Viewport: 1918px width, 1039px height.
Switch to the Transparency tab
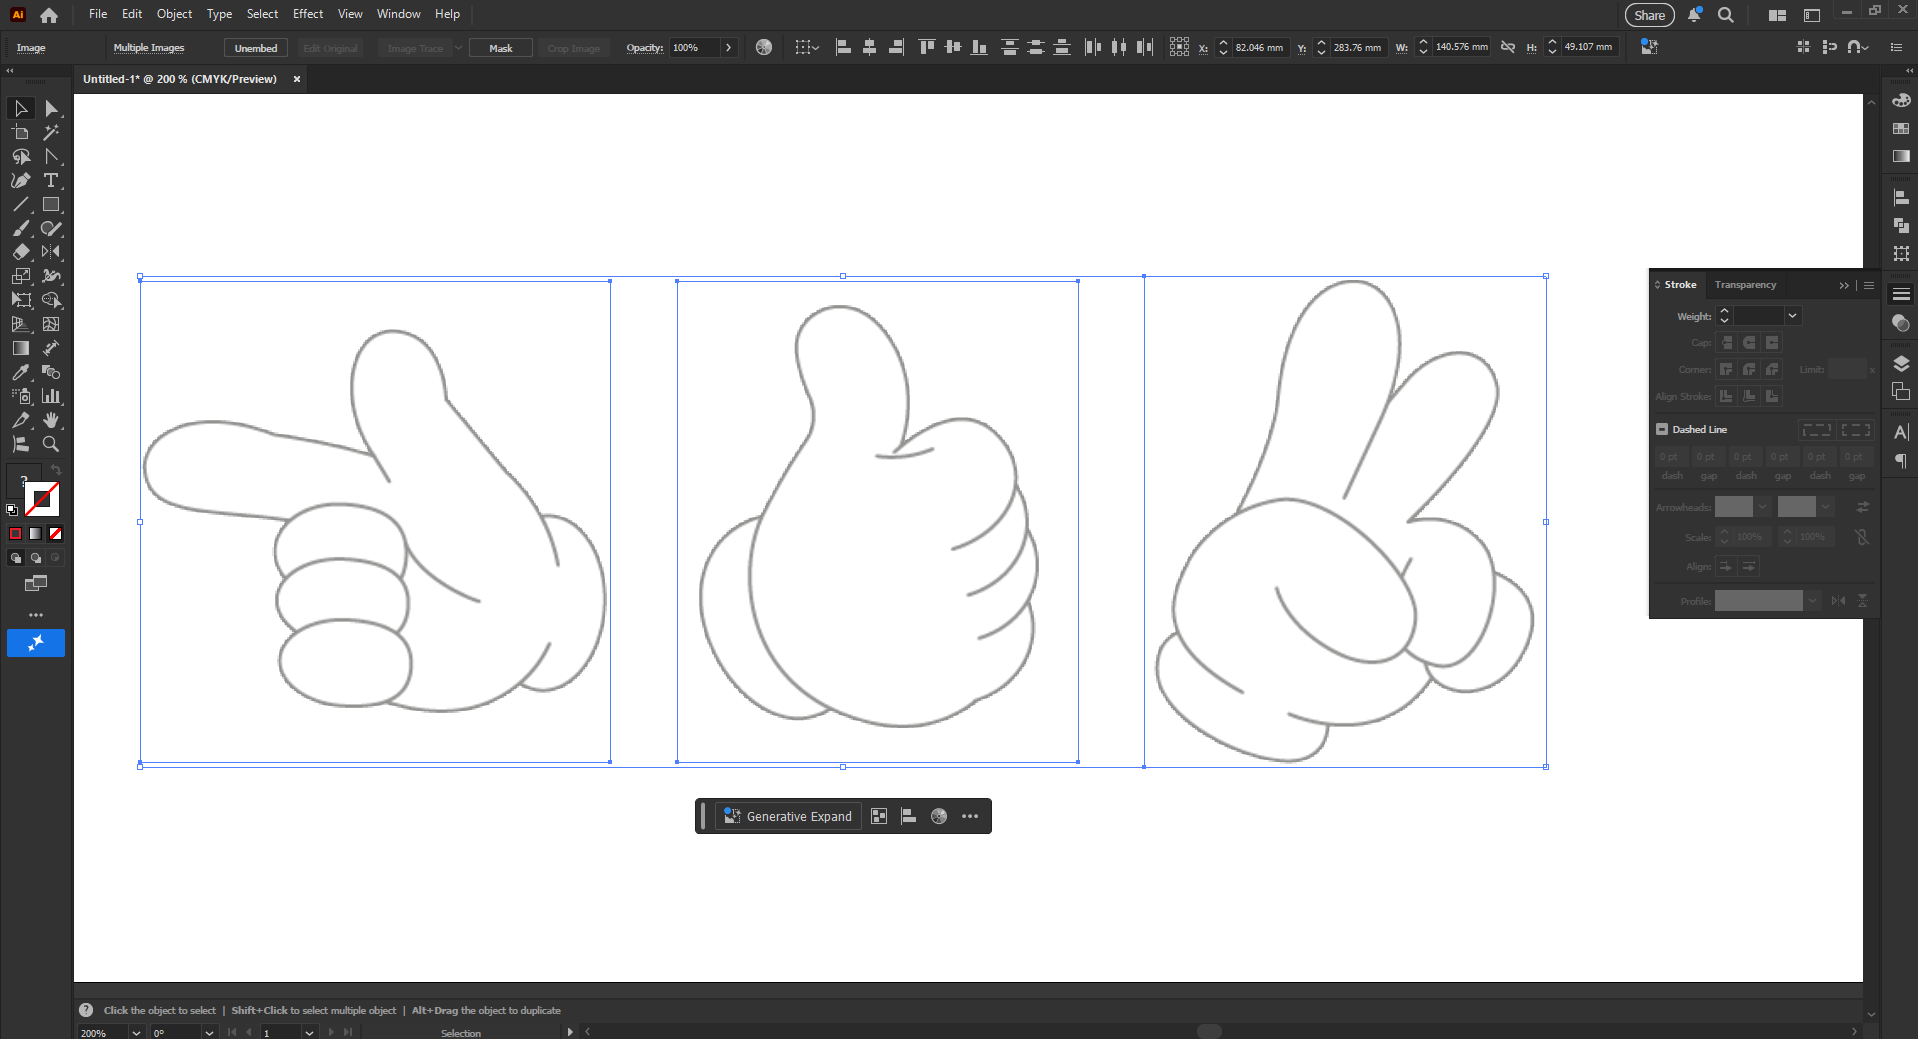pyautogui.click(x=1745, y=285)
